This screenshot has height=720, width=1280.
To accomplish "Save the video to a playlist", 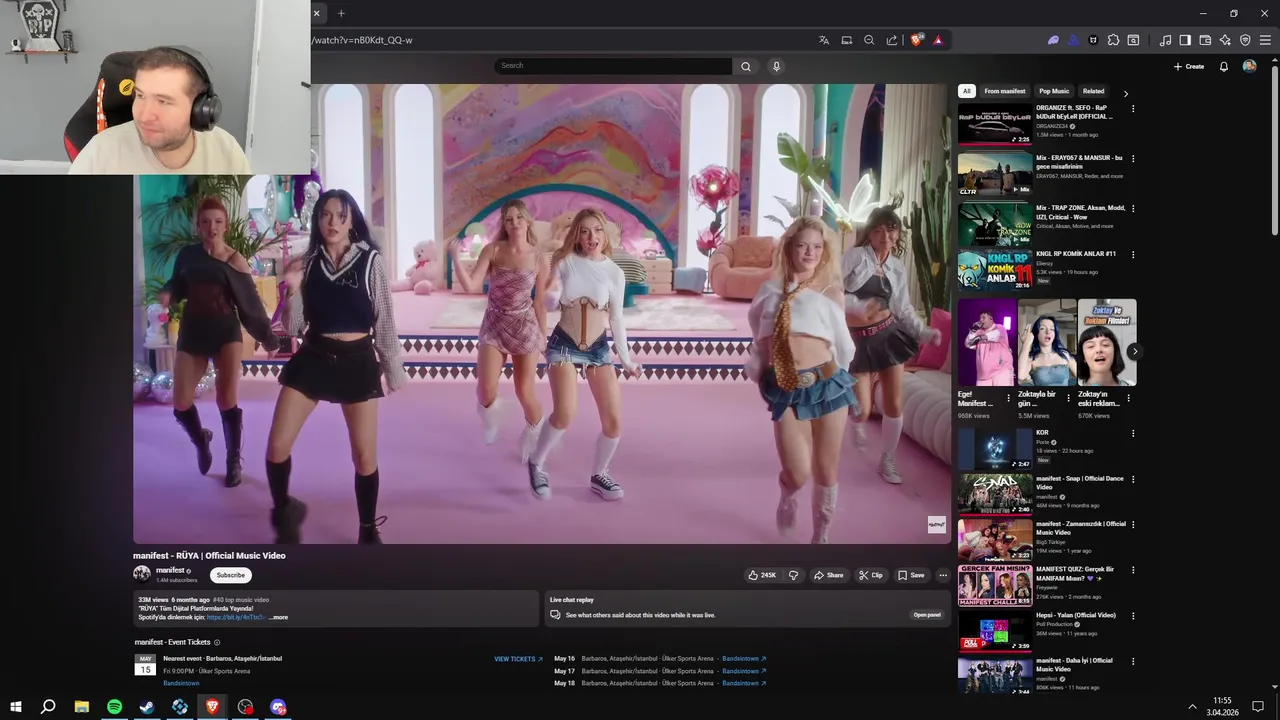I will tap(911, 575).
